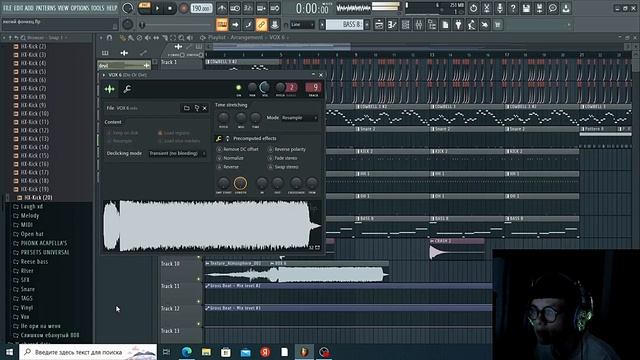Viewport: 640px width, 360px height.
Task: Open the VIEW menu
Action: [x=63, y=8]
